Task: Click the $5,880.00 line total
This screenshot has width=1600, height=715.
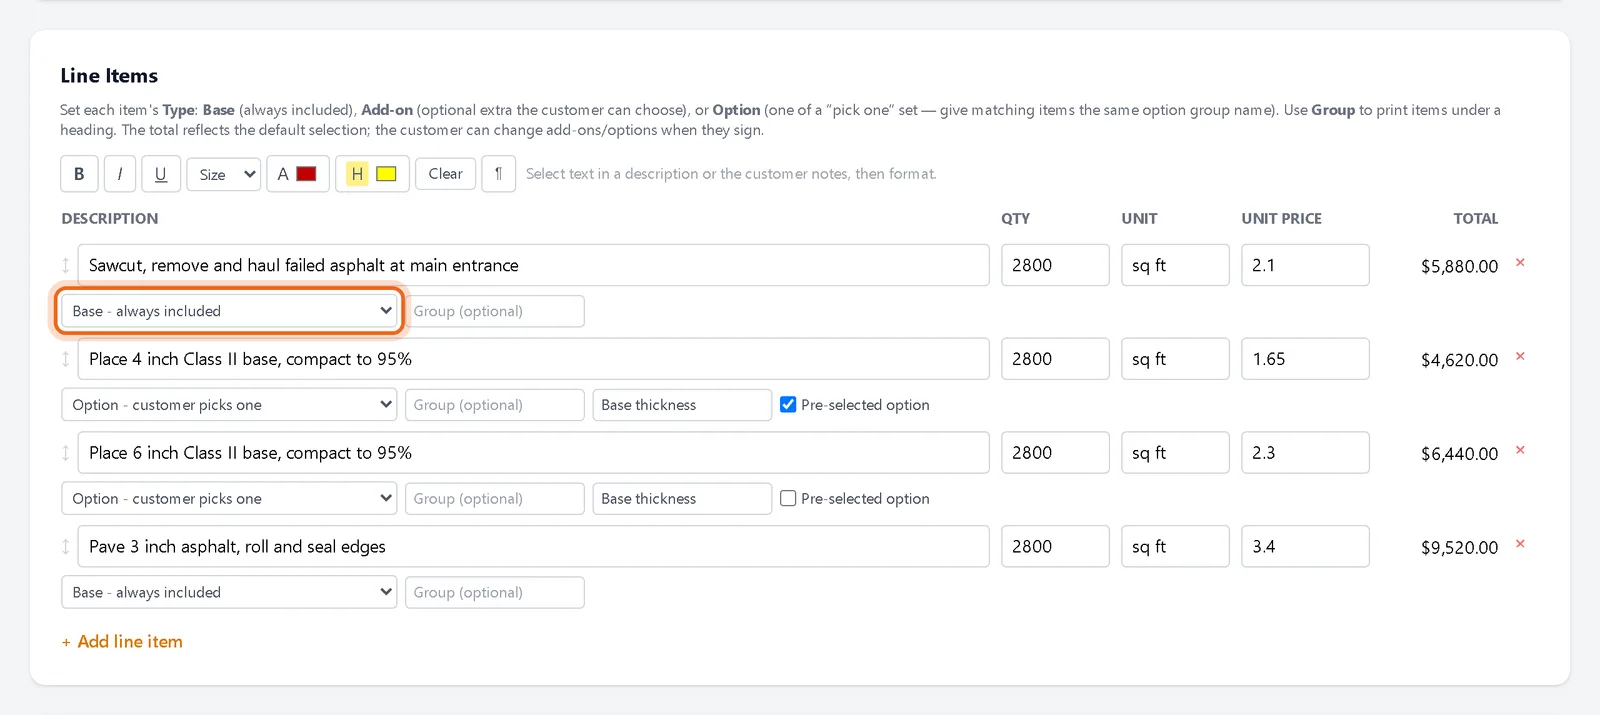Action: pyautogui.click(x=1459, y=267)
